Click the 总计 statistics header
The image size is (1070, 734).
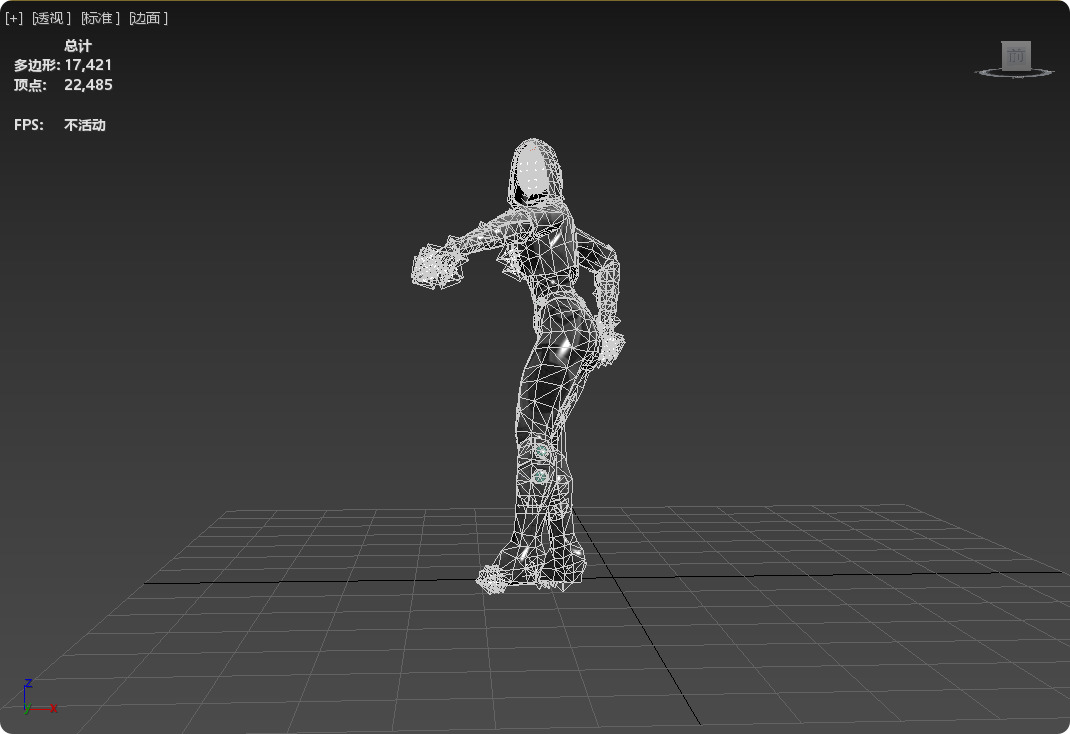point(78,46)
